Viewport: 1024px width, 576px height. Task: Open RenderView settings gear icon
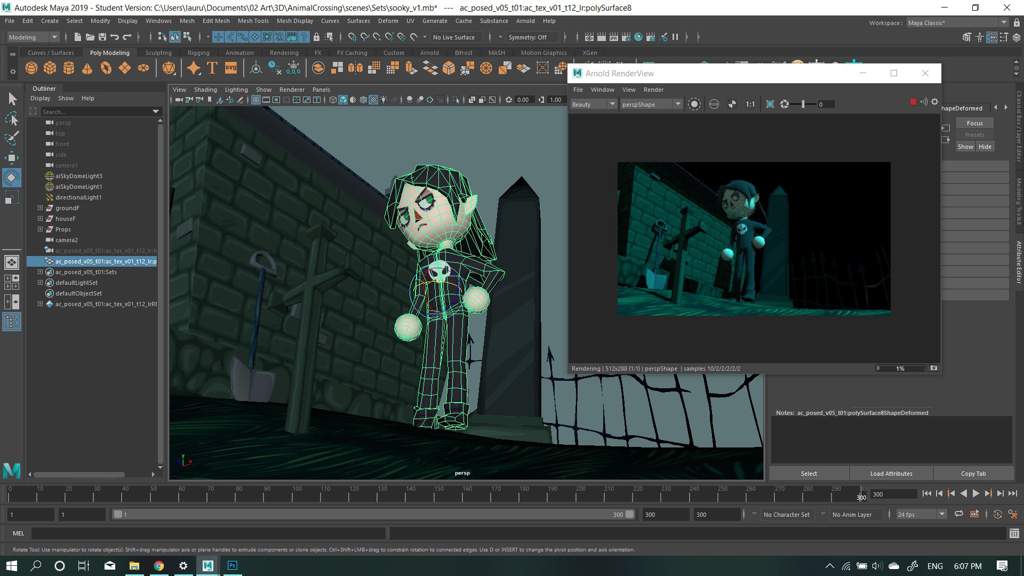point(935,102)
